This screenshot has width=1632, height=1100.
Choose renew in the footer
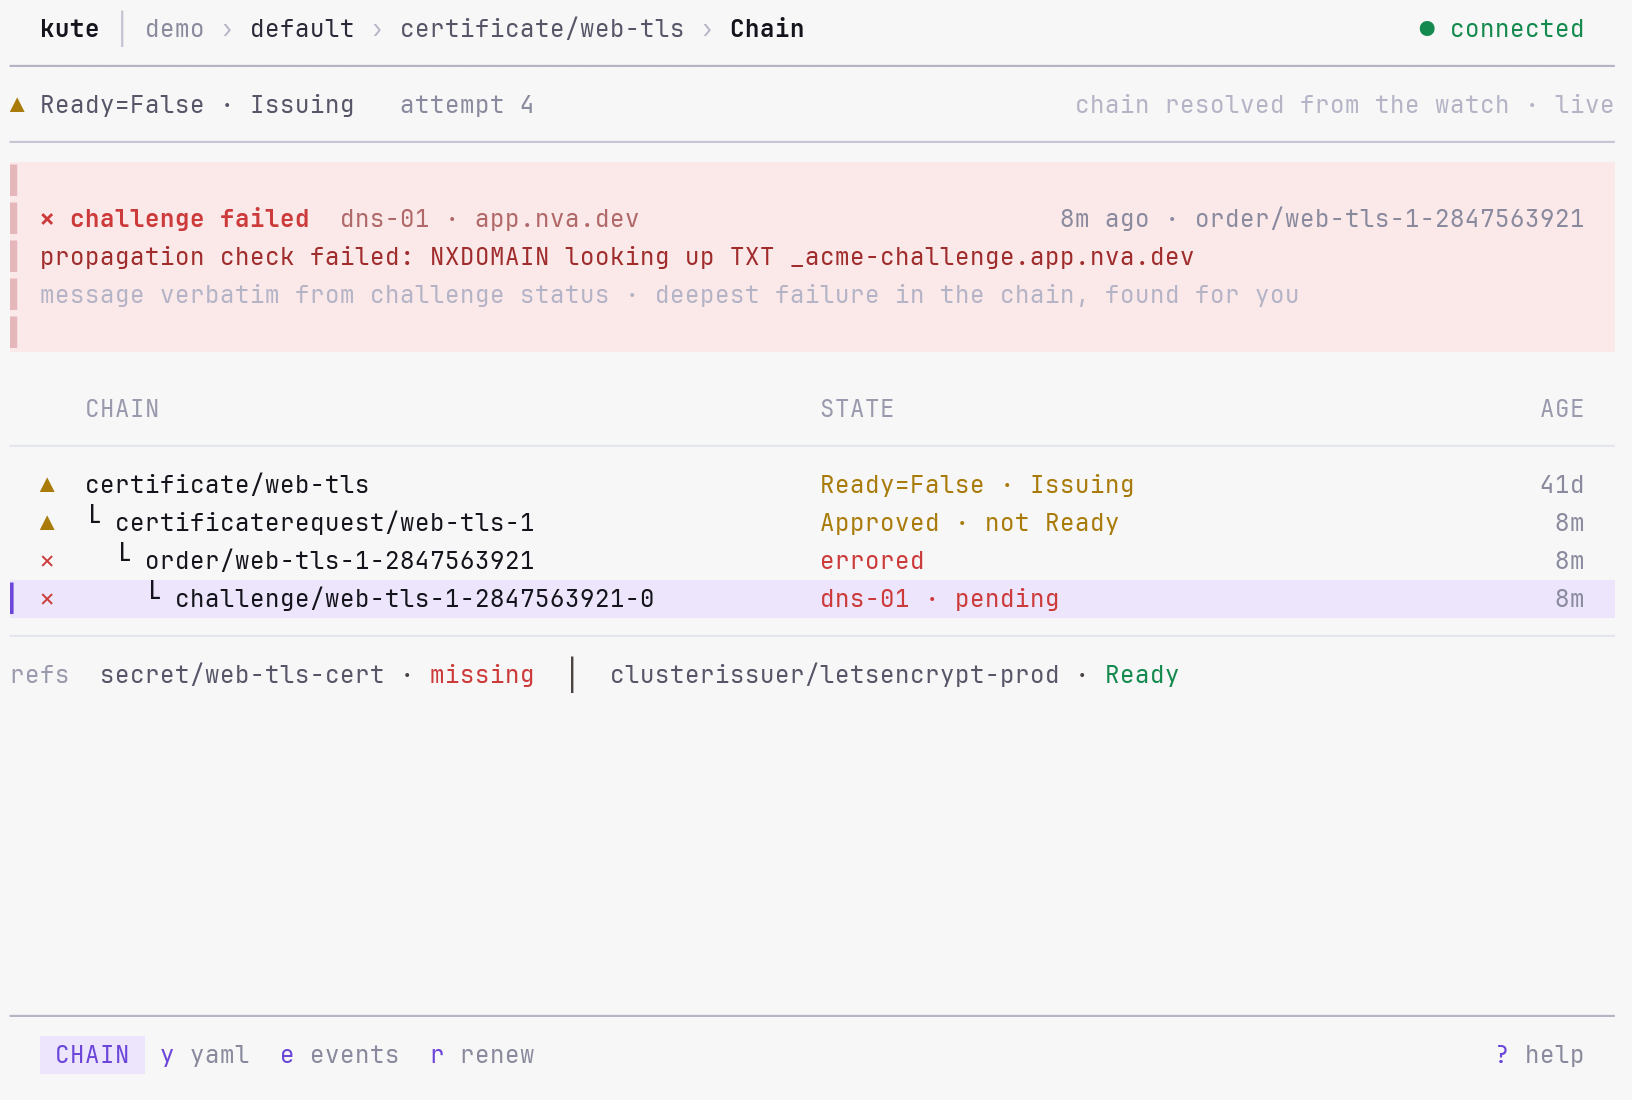[x=497, y=1055]
